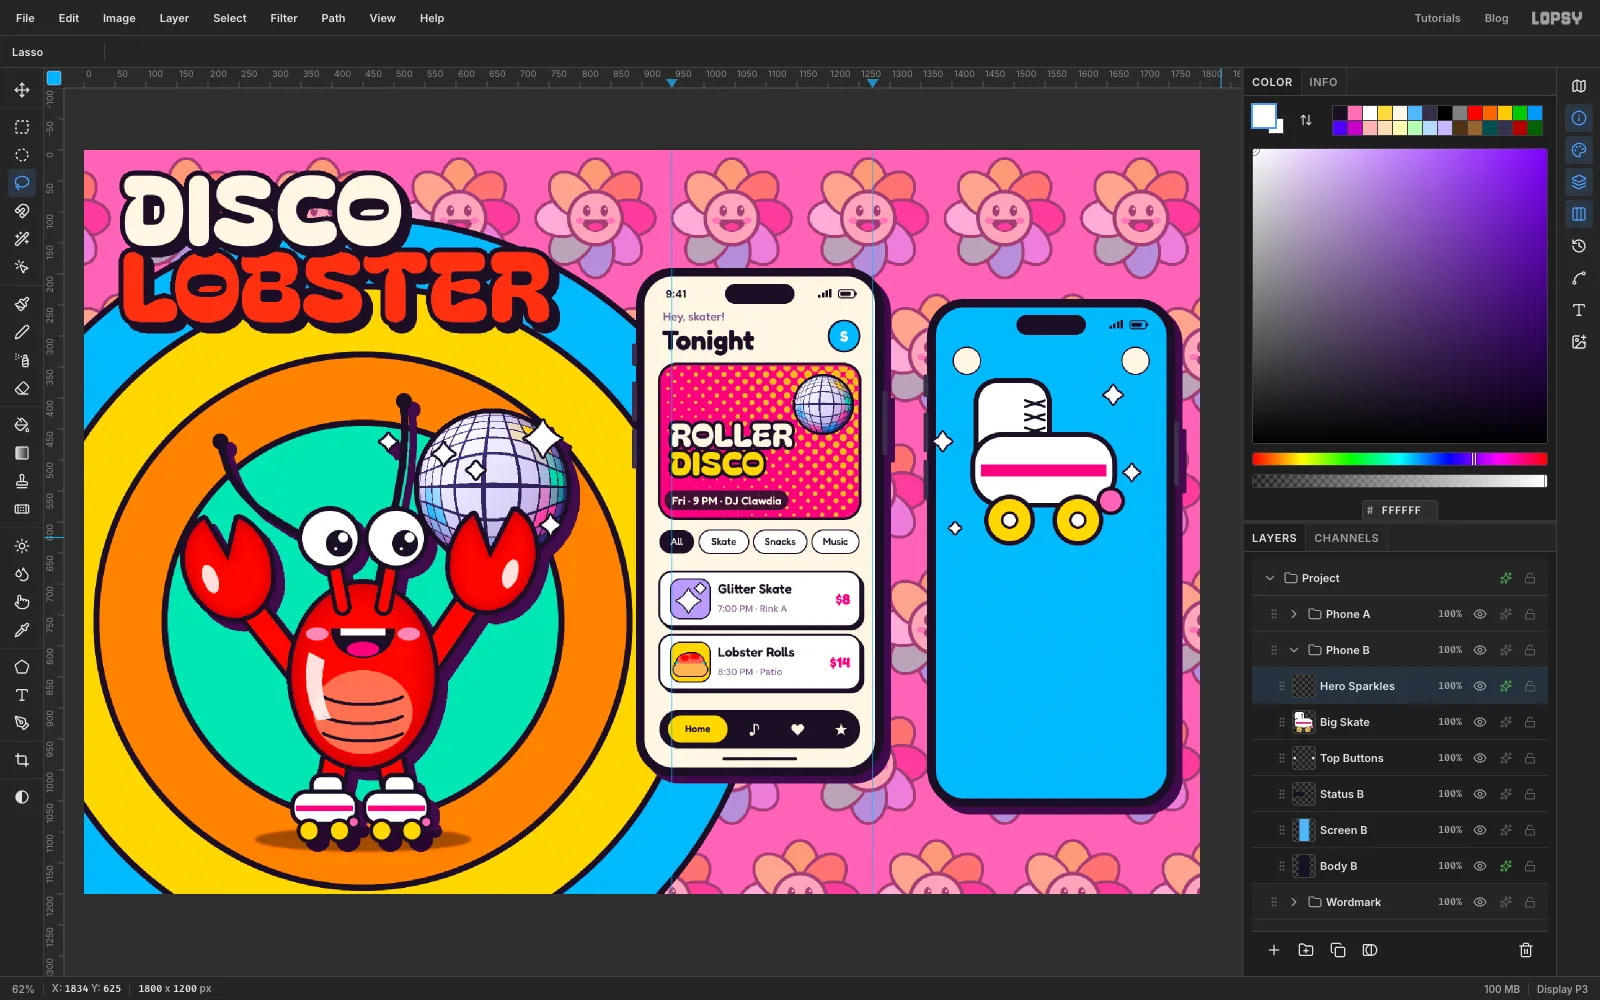Screen dimensions: 1600x1000
Task: Switch to the Channels tab
Action: (x=1346, y=538)
